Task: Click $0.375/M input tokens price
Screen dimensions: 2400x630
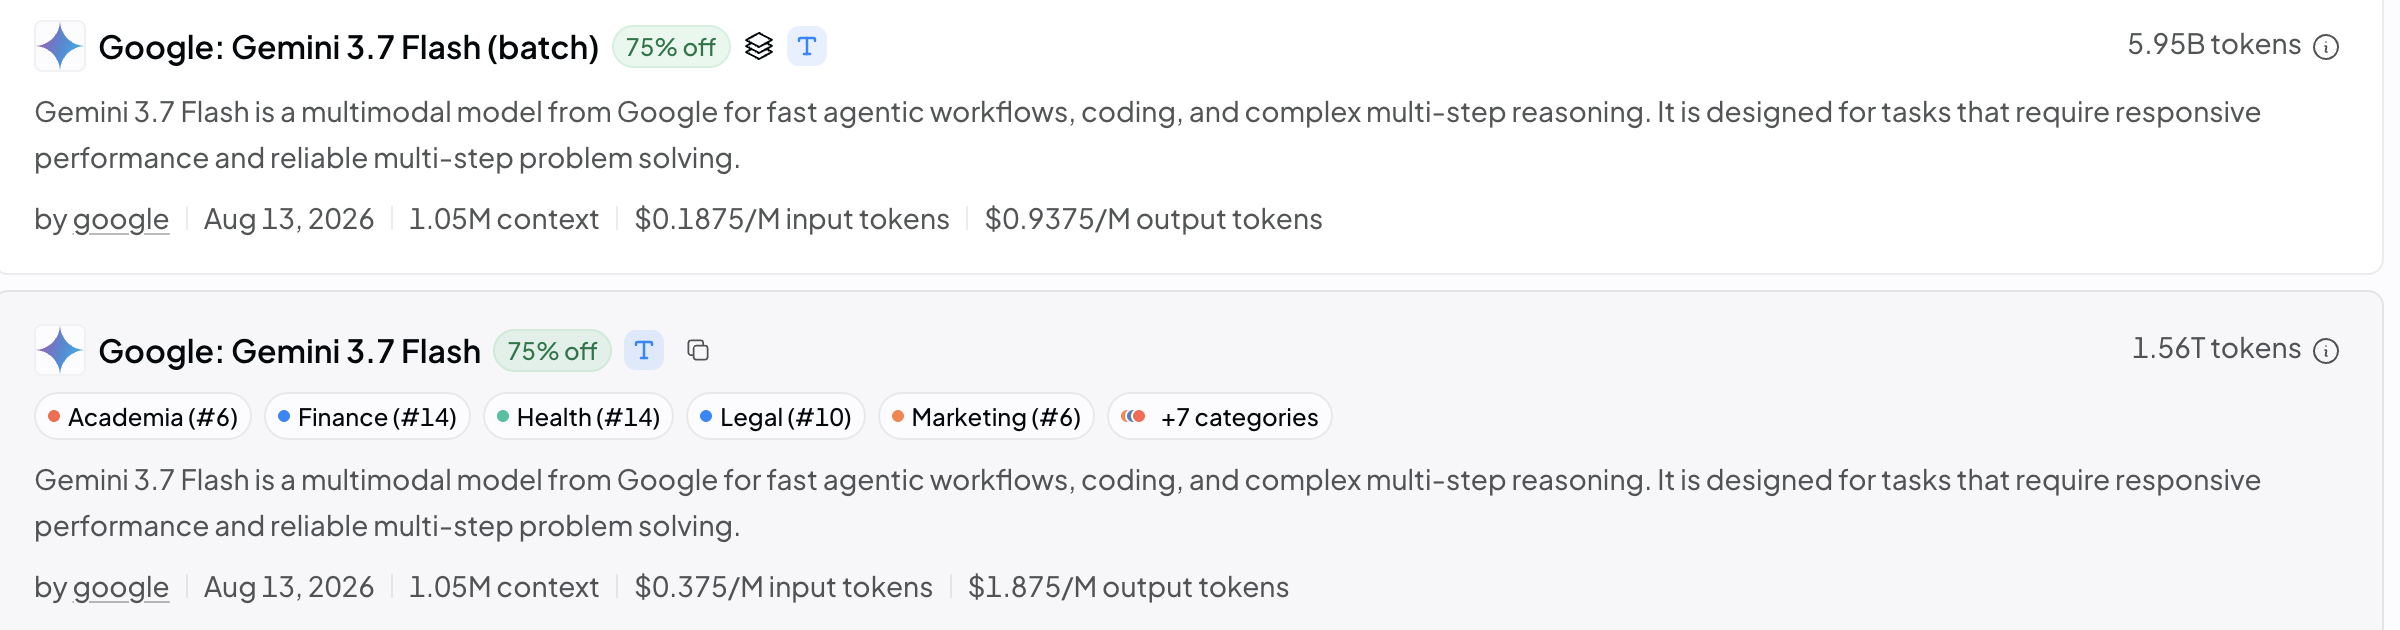Action: pyautogui.click(x=783, y=587)
